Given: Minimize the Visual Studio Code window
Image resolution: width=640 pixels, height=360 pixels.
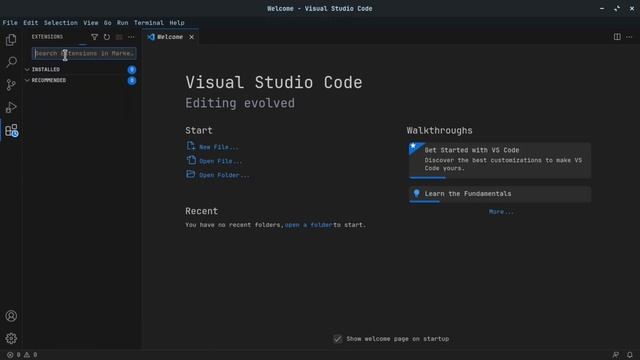Looking at the screenshot, I should [602, 9].
